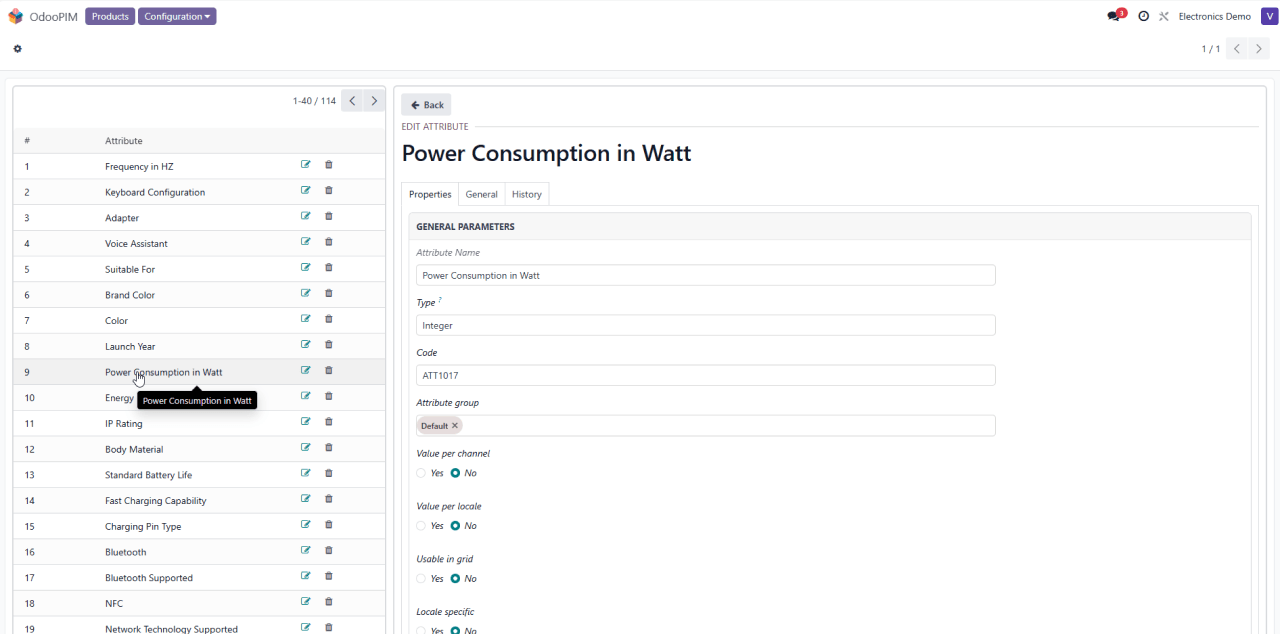Screen dimensions: 1280x634
Task: Click the edit icon for Brand Color
Action: coord(306,294)
